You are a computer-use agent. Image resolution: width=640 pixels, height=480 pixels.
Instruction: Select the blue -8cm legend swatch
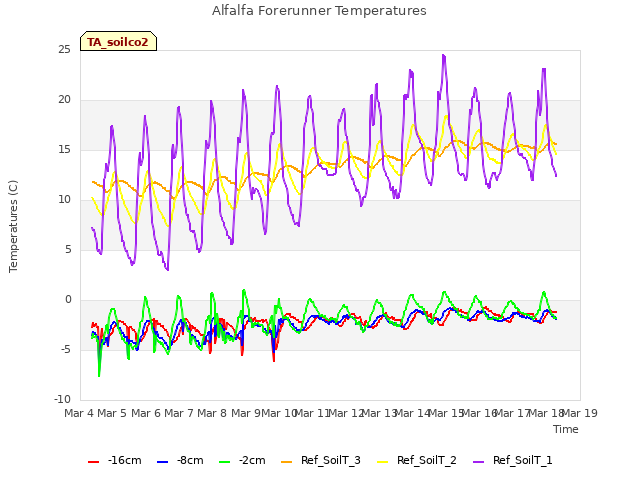162,462
